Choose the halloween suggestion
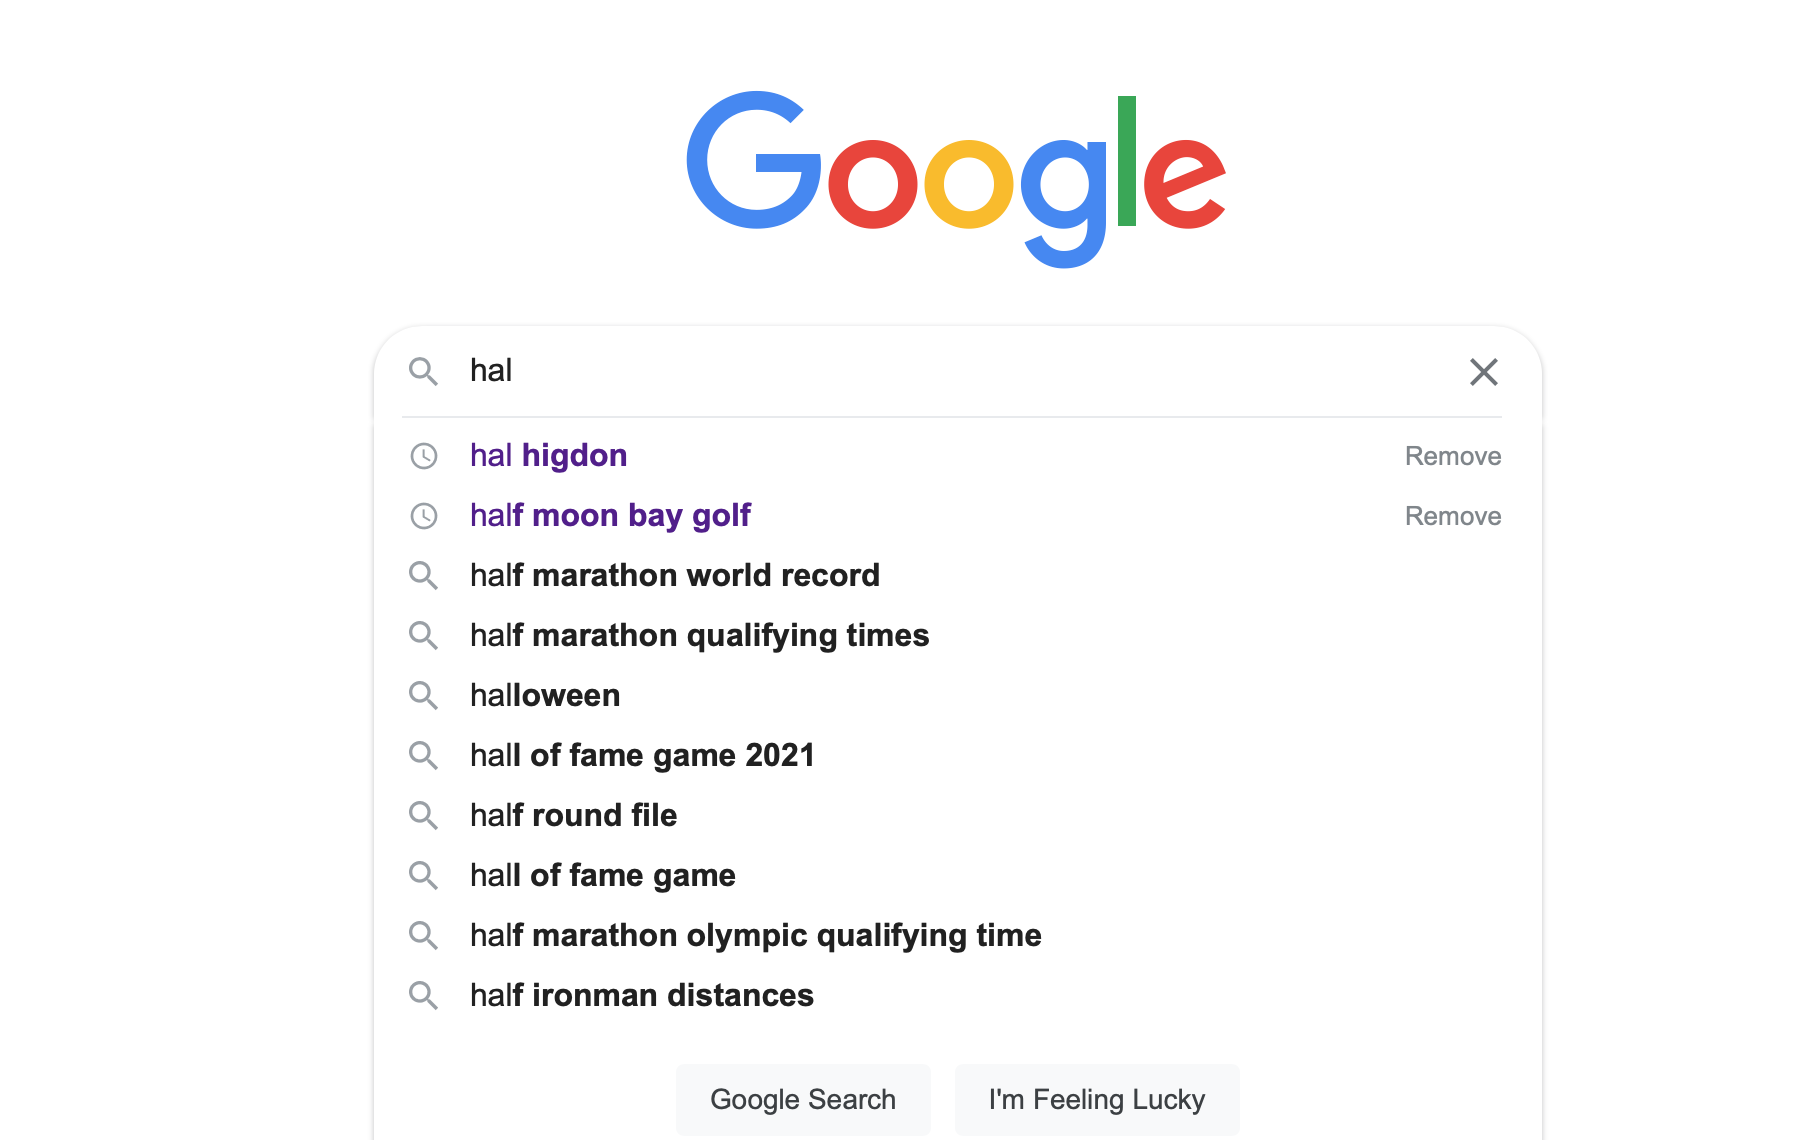The height and width of the screenshot is (1140, 1806). (545, 696)
